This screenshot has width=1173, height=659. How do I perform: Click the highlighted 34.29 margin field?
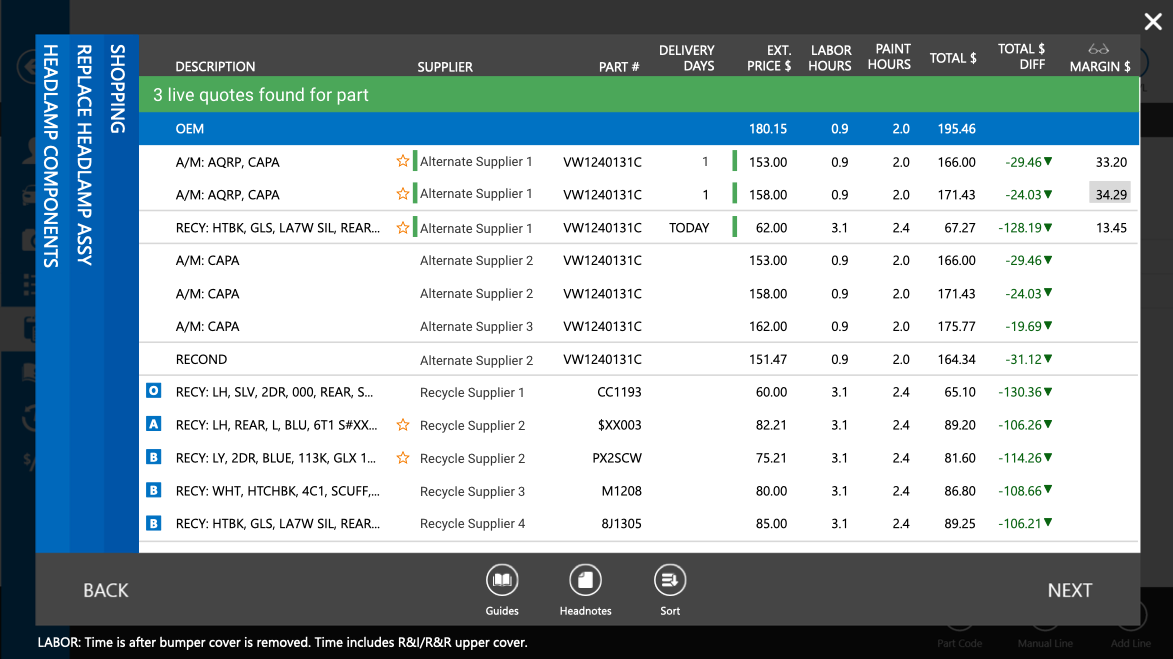tap(1110, 194)
